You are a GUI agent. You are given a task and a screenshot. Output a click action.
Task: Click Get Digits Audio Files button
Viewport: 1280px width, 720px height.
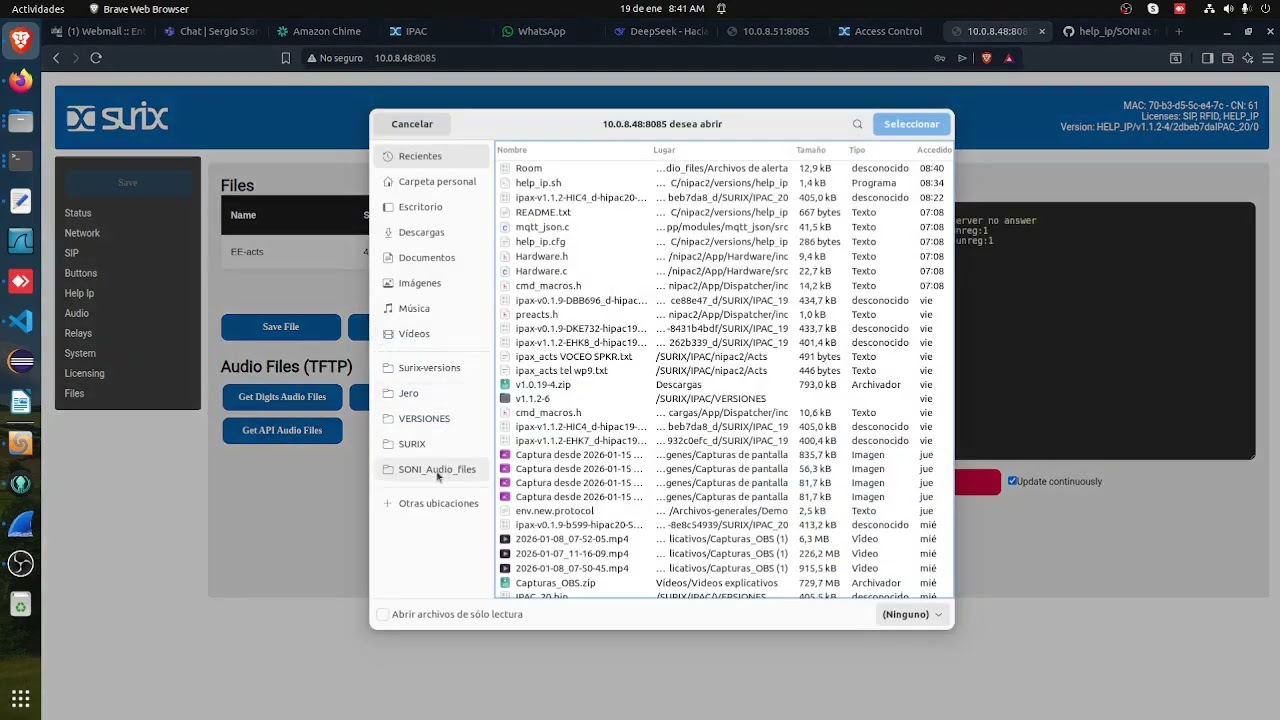[x=282, y=397]
